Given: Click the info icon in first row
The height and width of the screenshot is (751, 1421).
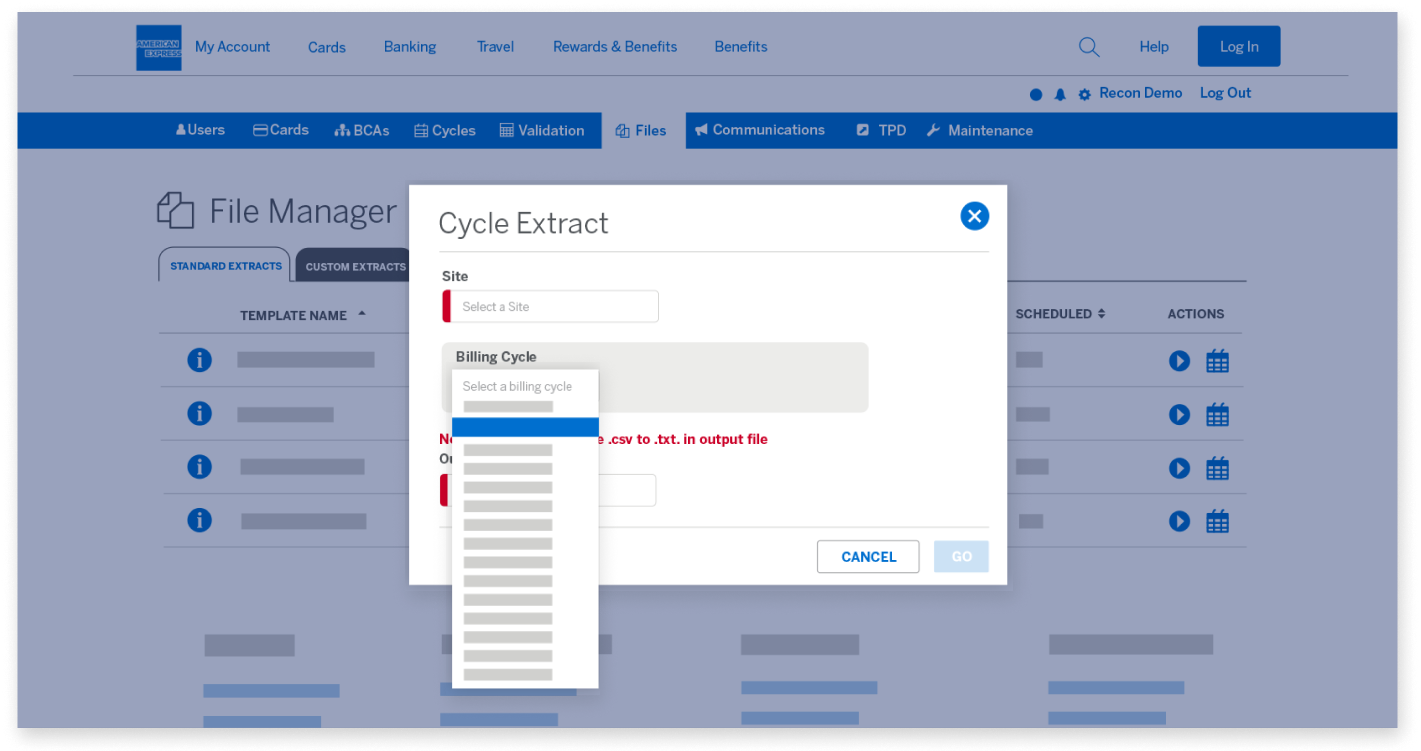Looking at the screenshot, I should 200,360.
